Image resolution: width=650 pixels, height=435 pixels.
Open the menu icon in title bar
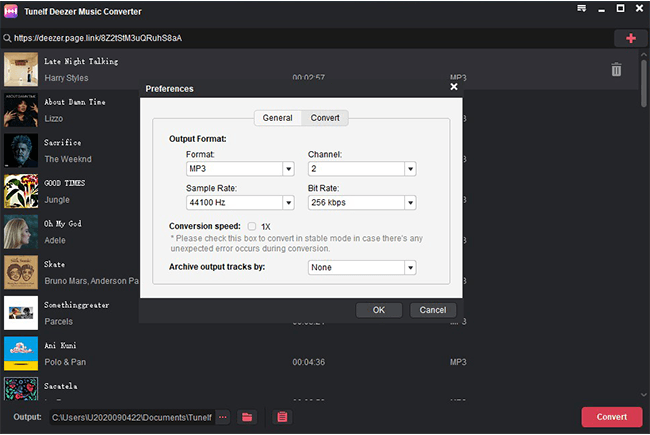(581, 9)
